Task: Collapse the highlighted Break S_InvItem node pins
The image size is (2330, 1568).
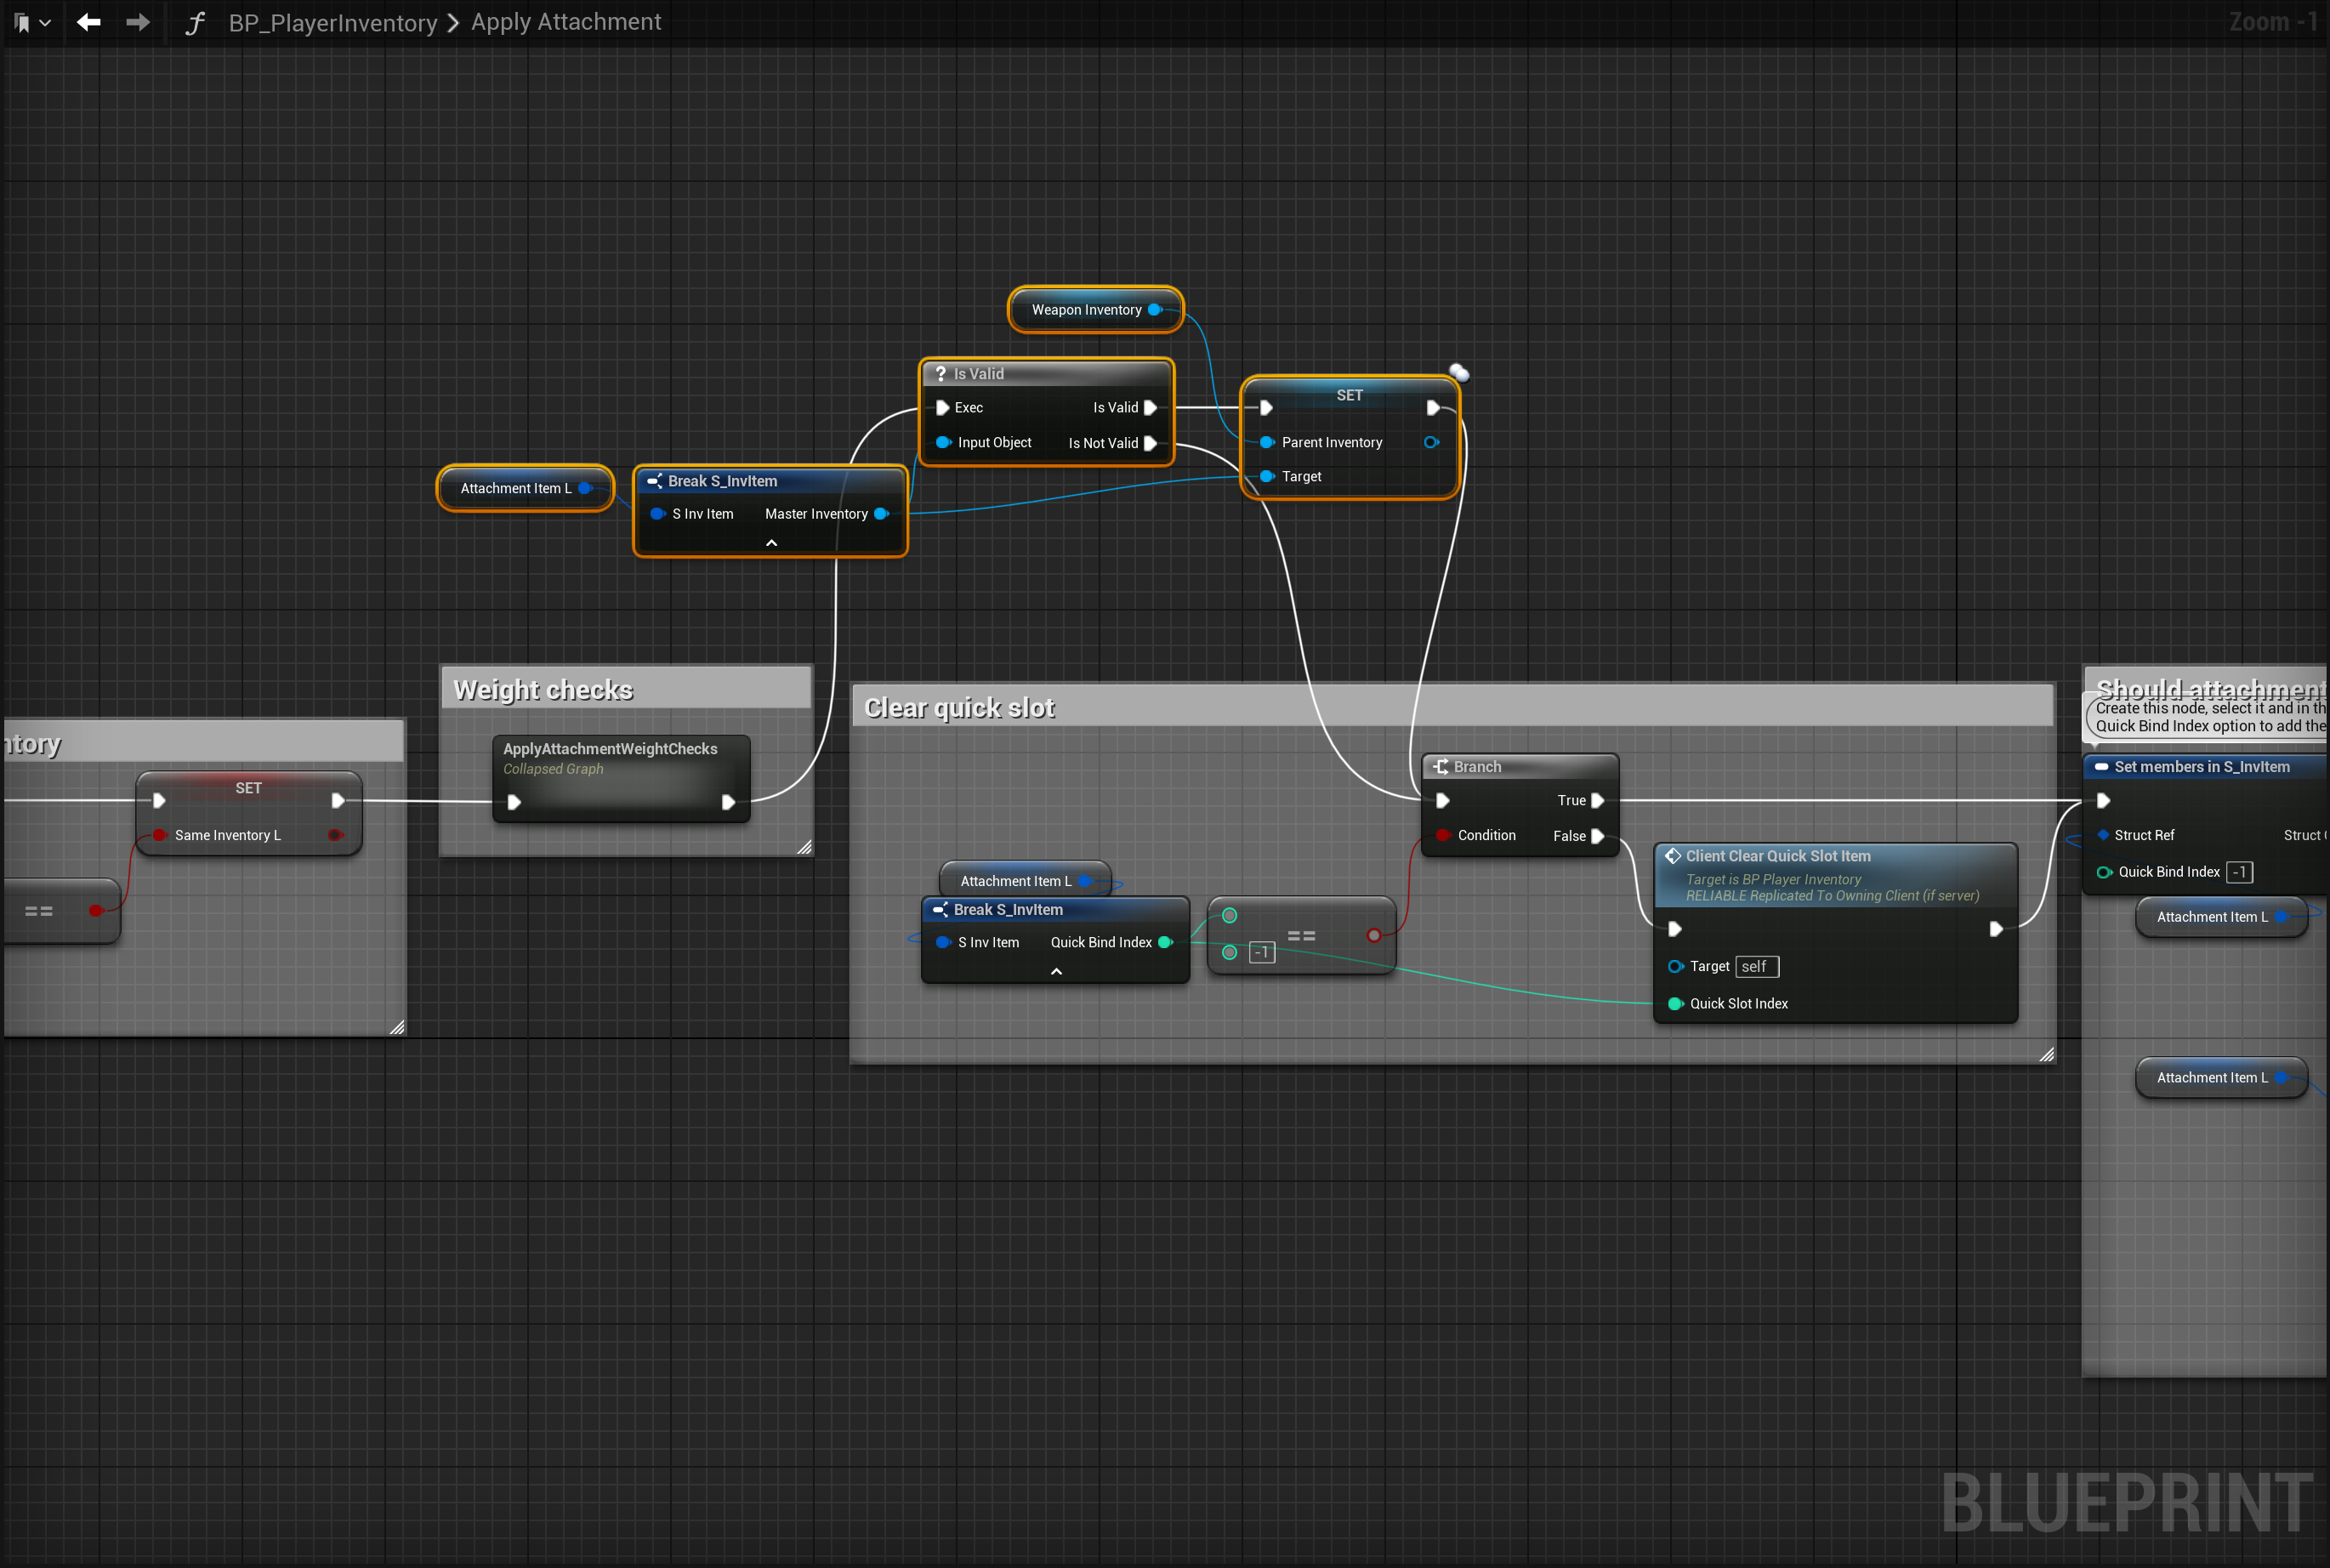Action: (771, 543)
